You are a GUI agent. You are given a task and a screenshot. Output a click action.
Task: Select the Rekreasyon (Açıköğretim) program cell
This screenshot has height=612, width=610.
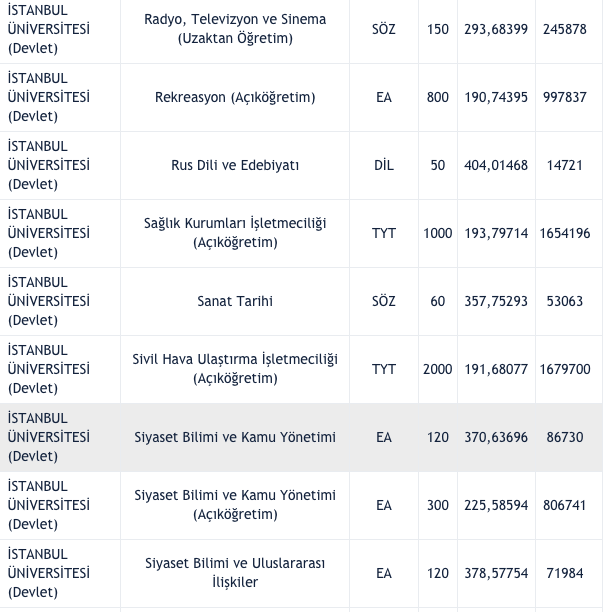235,97
